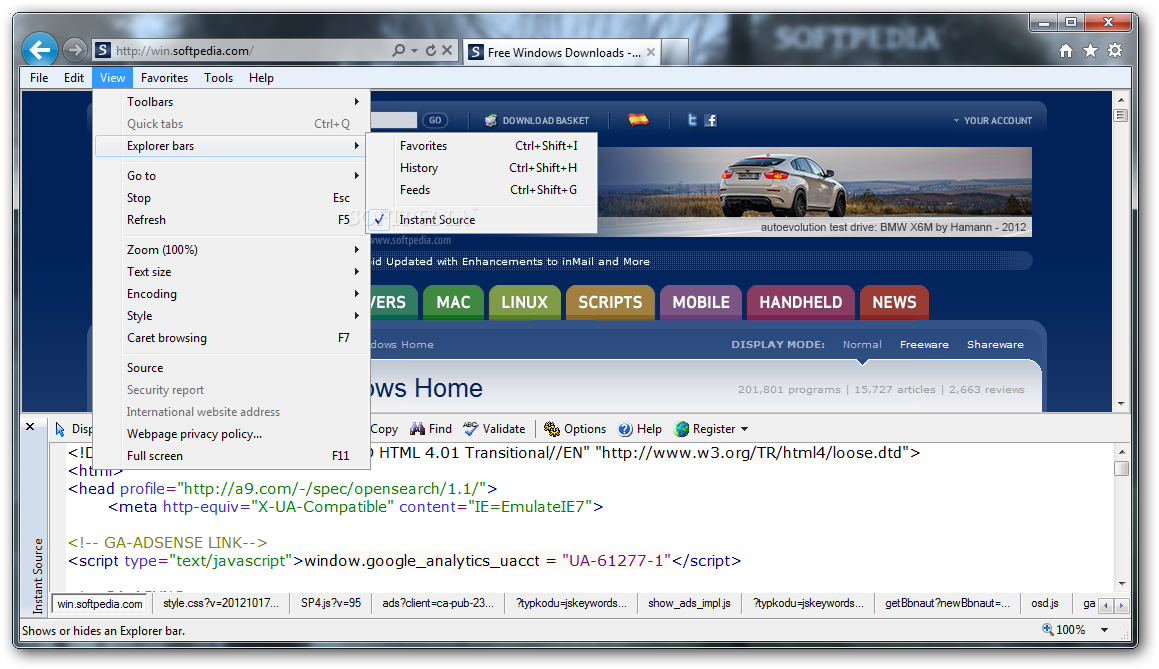This screenshot has height=669, width=1159.
Task: Click the Facebook icon on the page
Action: point(710,120)
